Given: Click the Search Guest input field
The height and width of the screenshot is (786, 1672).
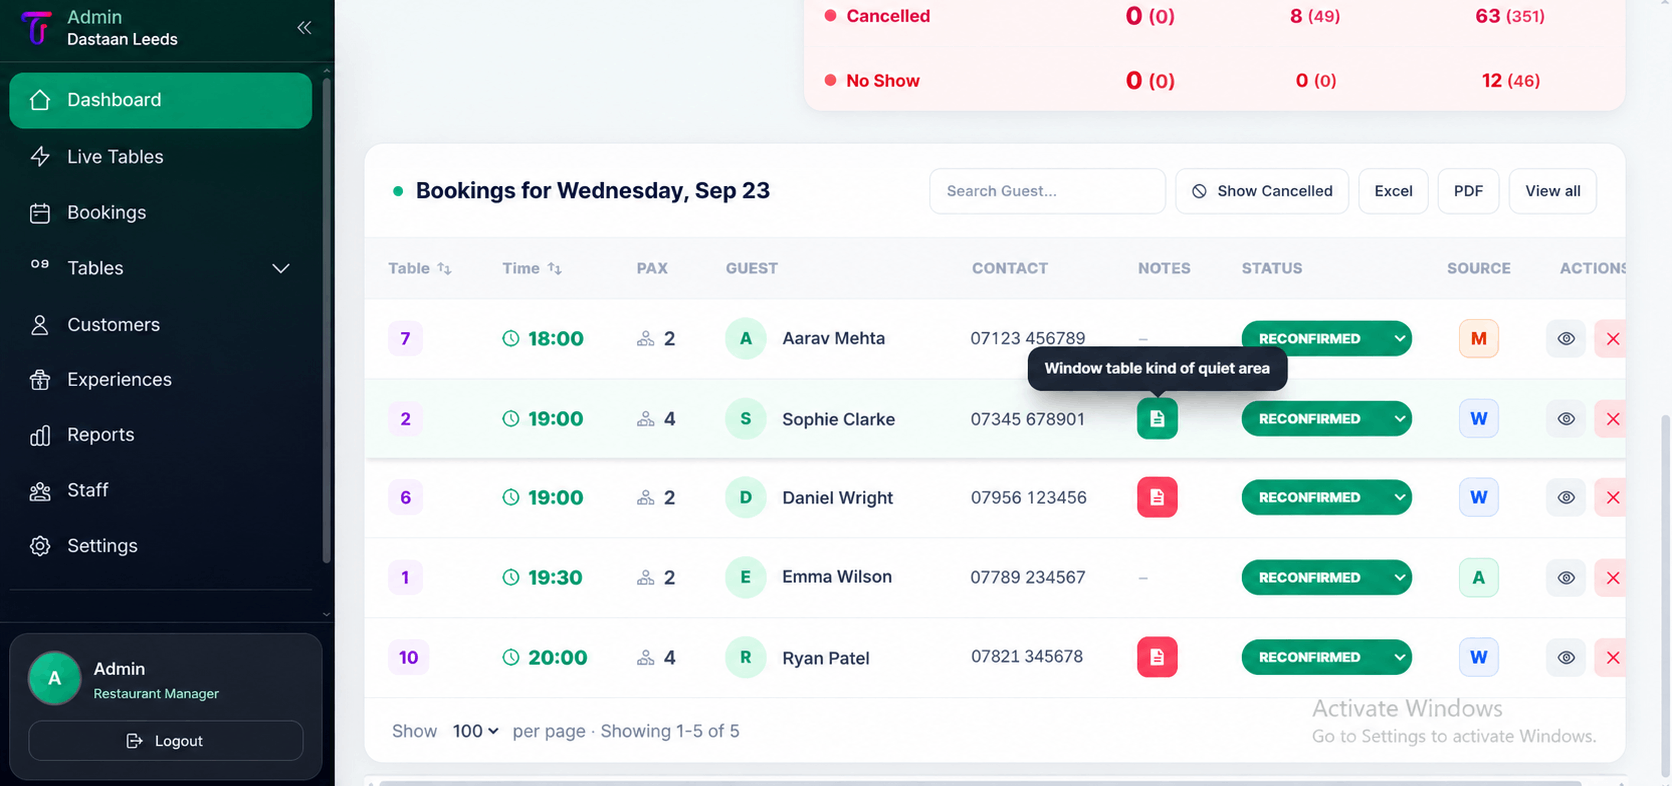Looking at the screenshot, I should click(1047, 191).
